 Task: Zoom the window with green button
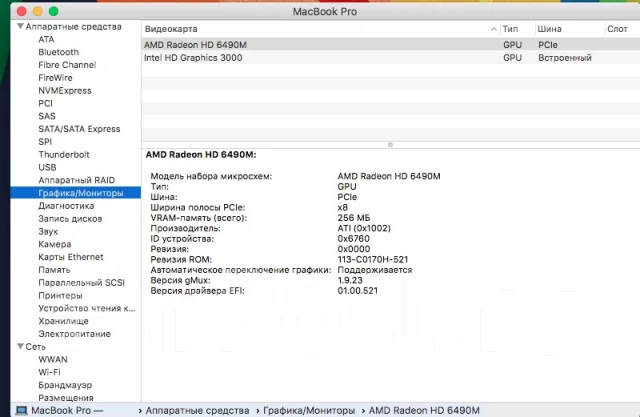click(x=53, y=11)
